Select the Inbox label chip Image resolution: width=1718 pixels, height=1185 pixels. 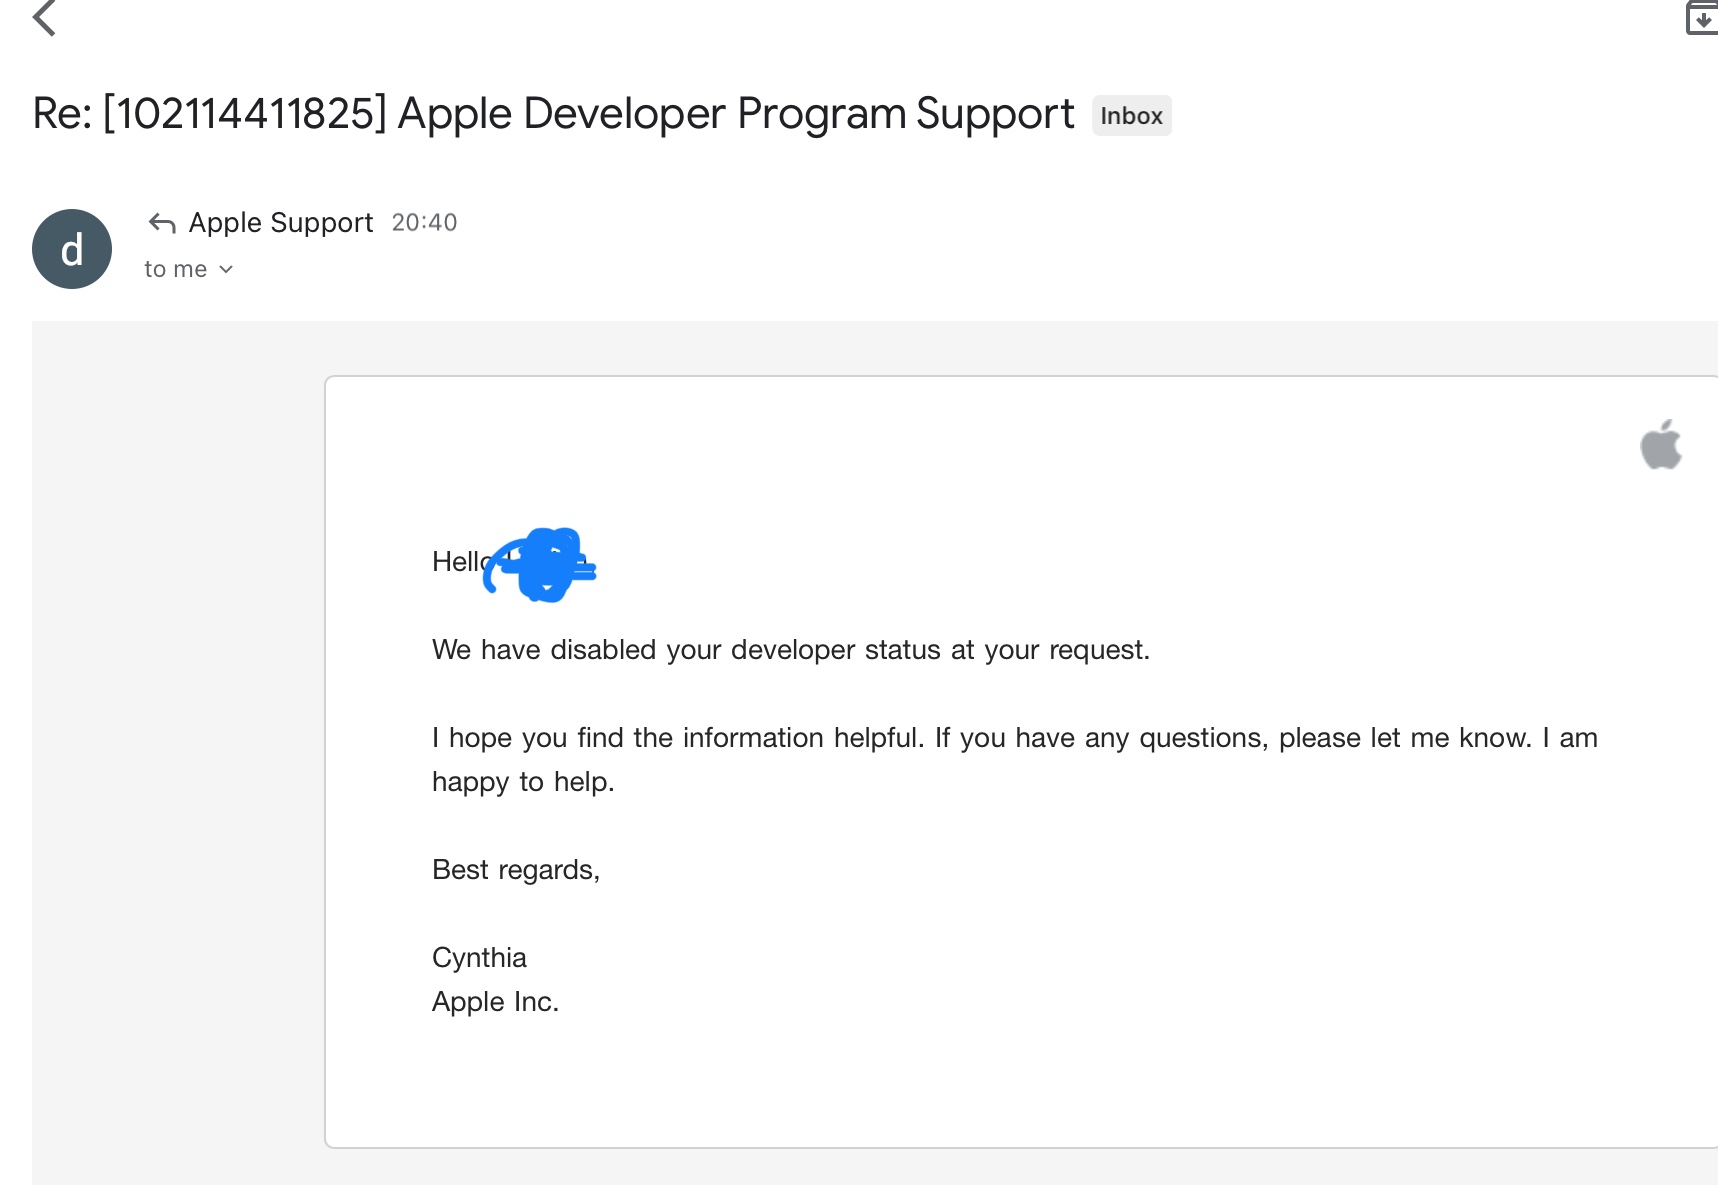[x=1130, y=115]
